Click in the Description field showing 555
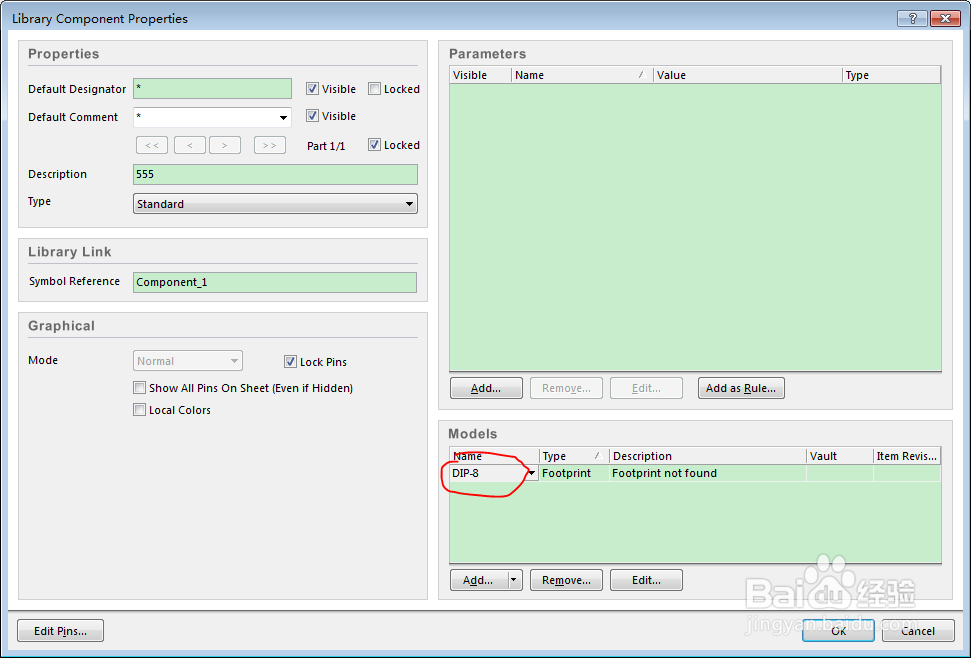This screenshot has width=971, height=658. click(275, 174)
